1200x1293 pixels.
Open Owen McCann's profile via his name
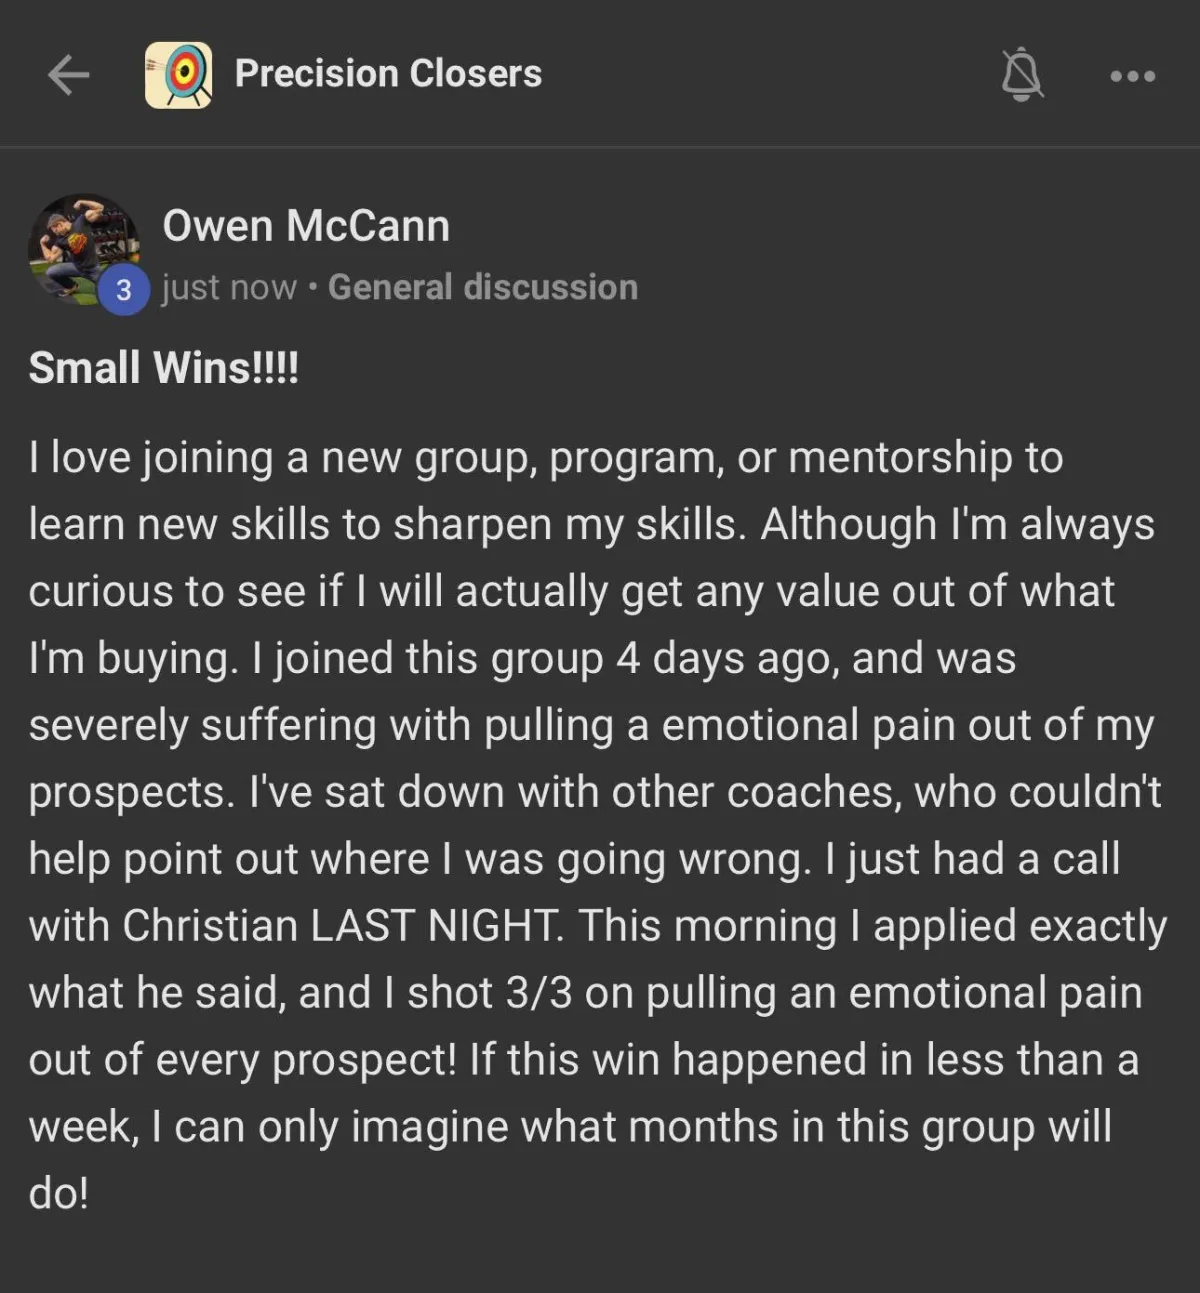coord(306,226)
